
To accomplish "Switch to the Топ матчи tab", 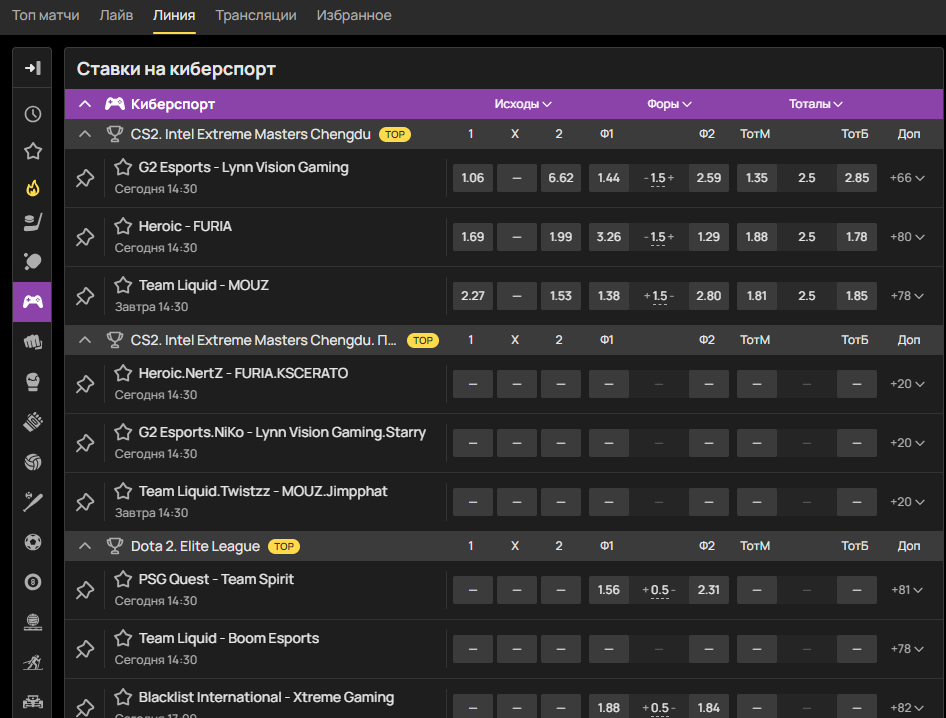I will point(46,15).
